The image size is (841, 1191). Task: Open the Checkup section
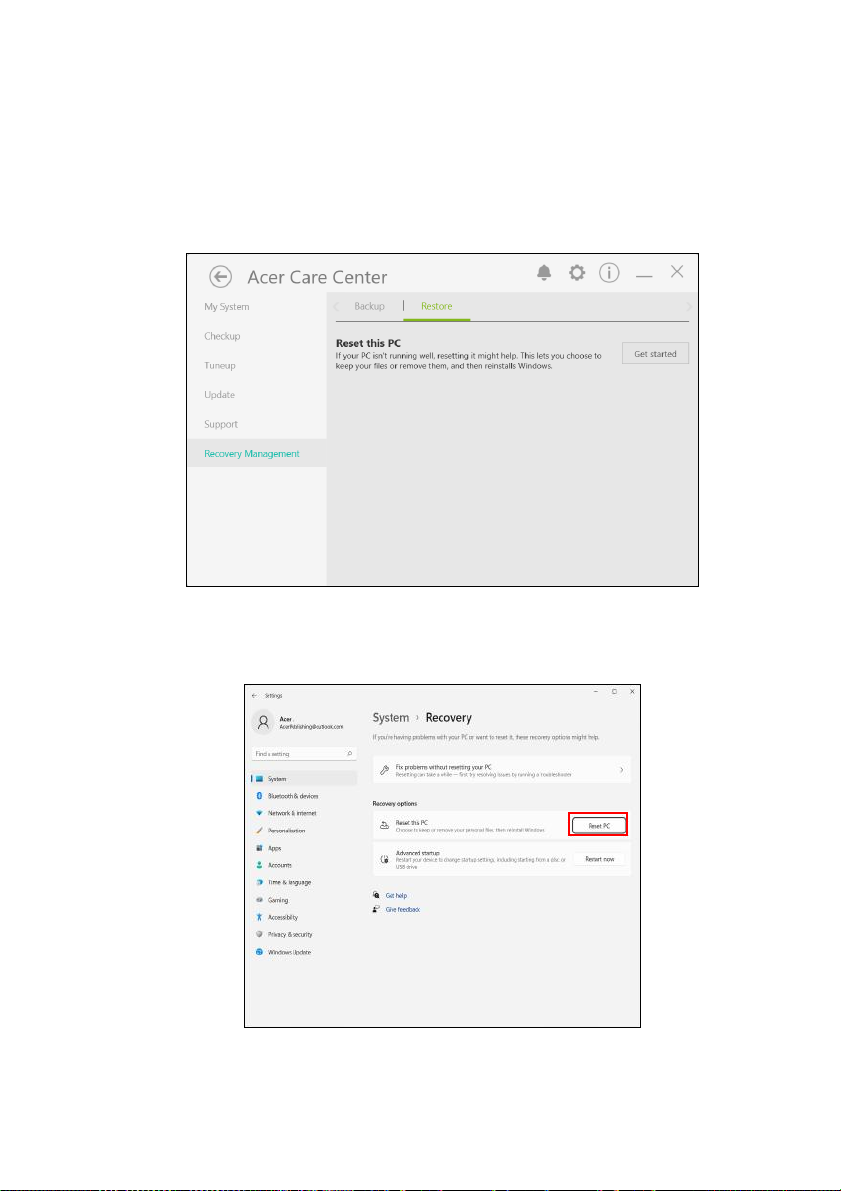(x=222, y=336)
